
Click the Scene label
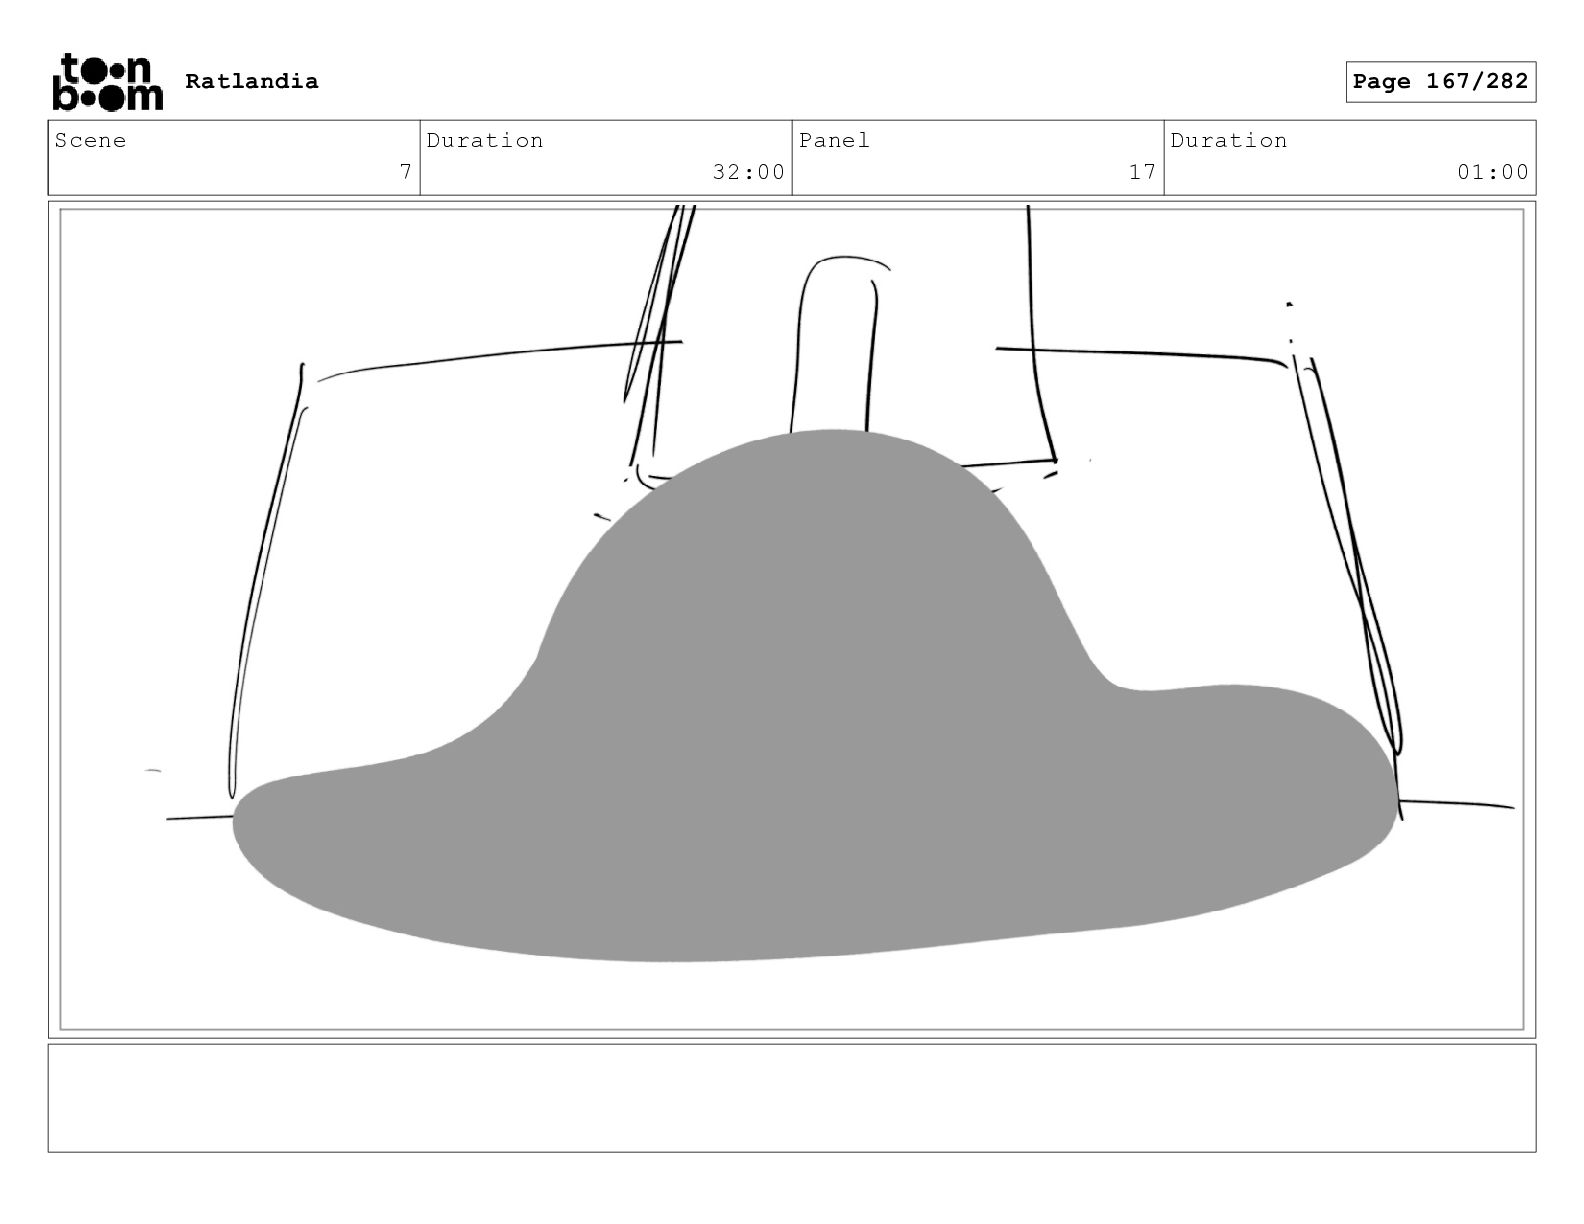[x=91, y=140]
